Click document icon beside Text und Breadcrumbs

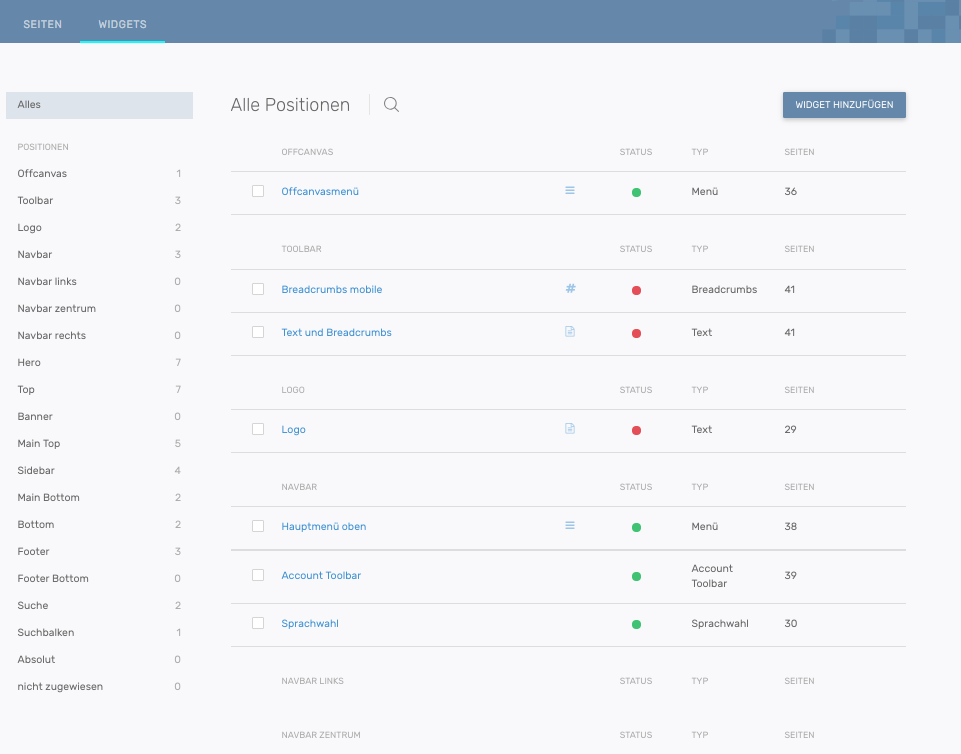tap(570, 332)
